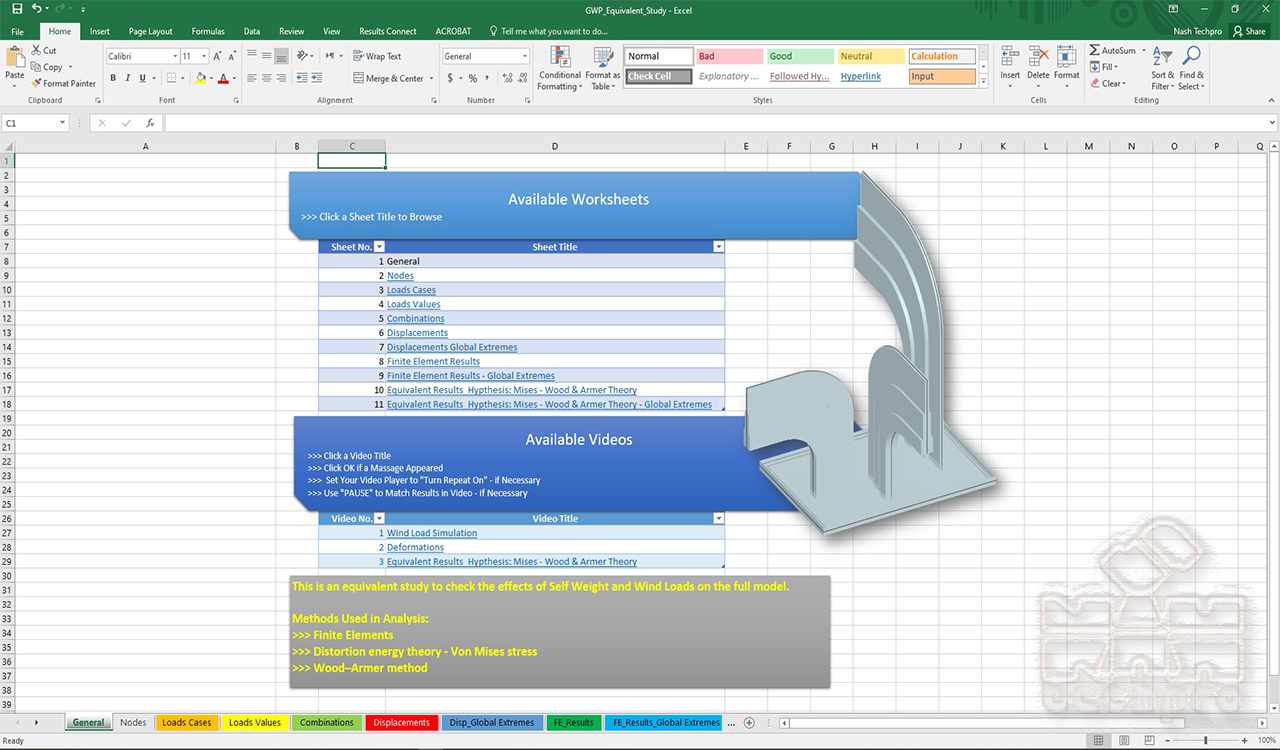Save the workbook with the floppy disk icon
The height and width of the screenshot is (750, 1280).
click(17, 9)
